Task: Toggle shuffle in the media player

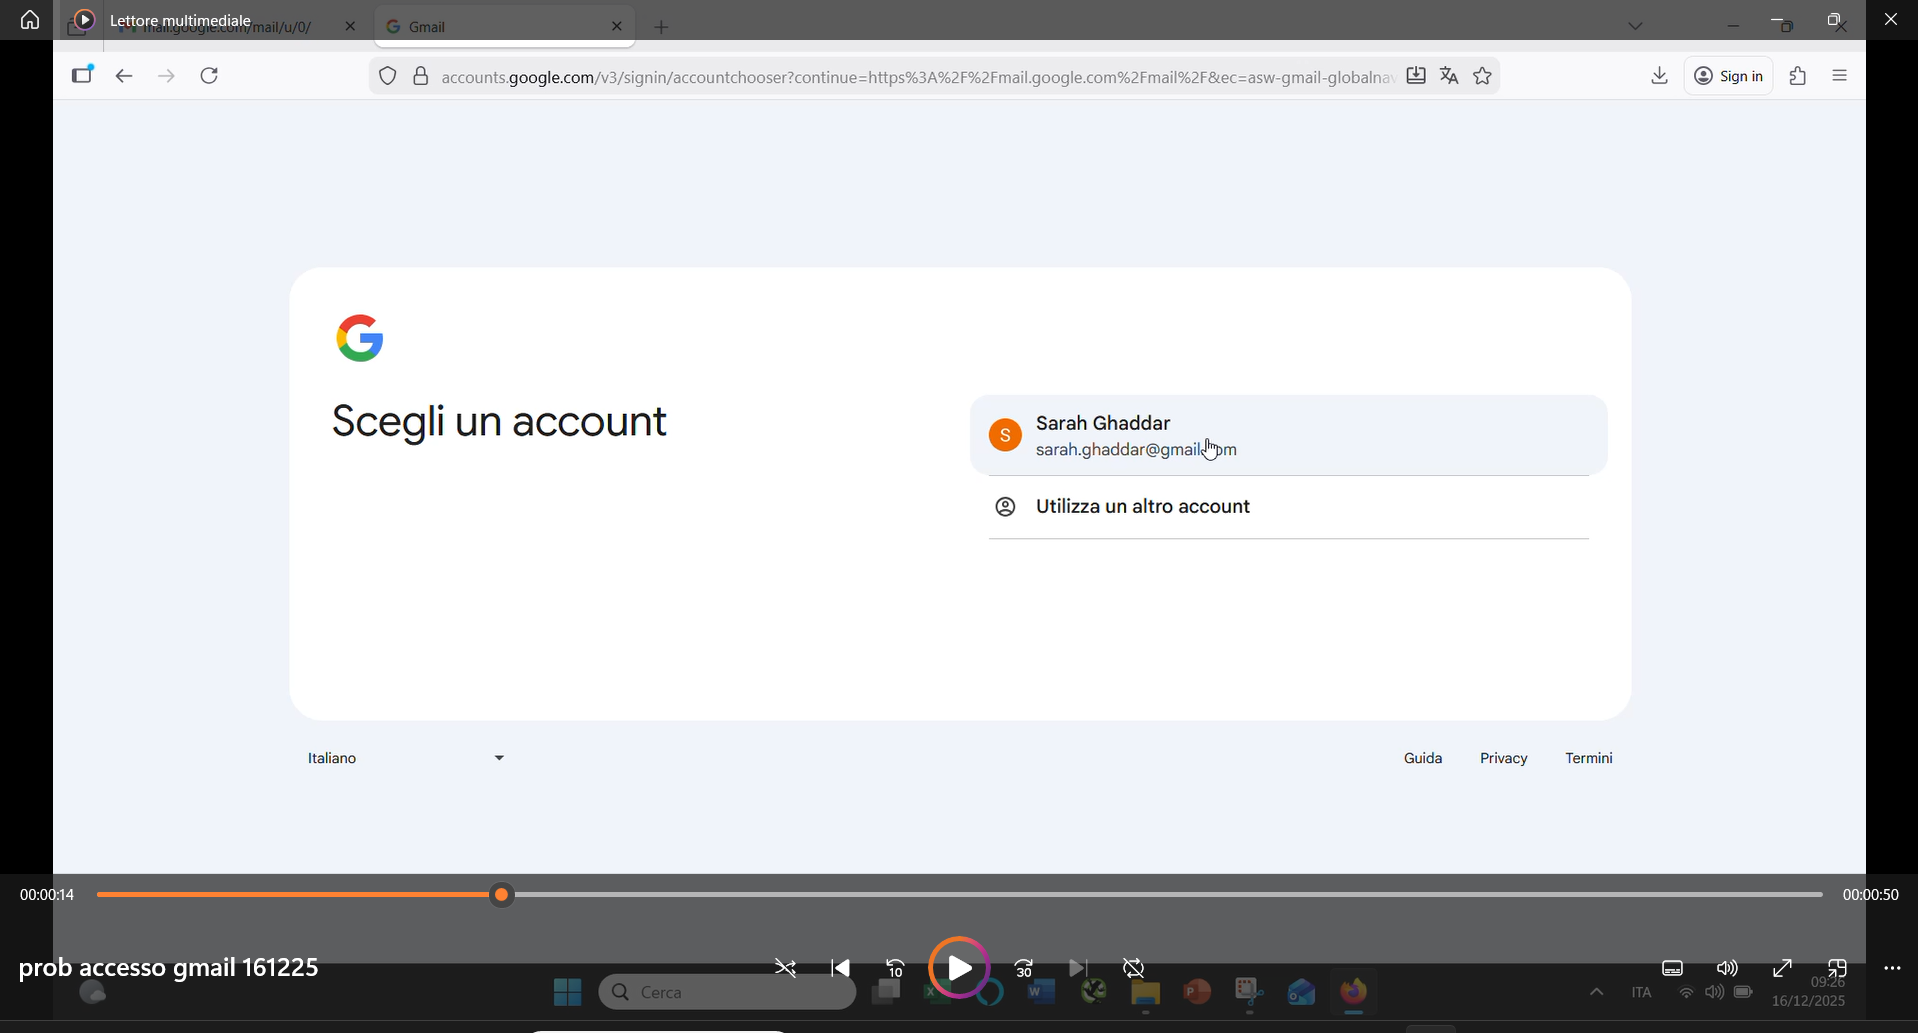Action: 786,968
